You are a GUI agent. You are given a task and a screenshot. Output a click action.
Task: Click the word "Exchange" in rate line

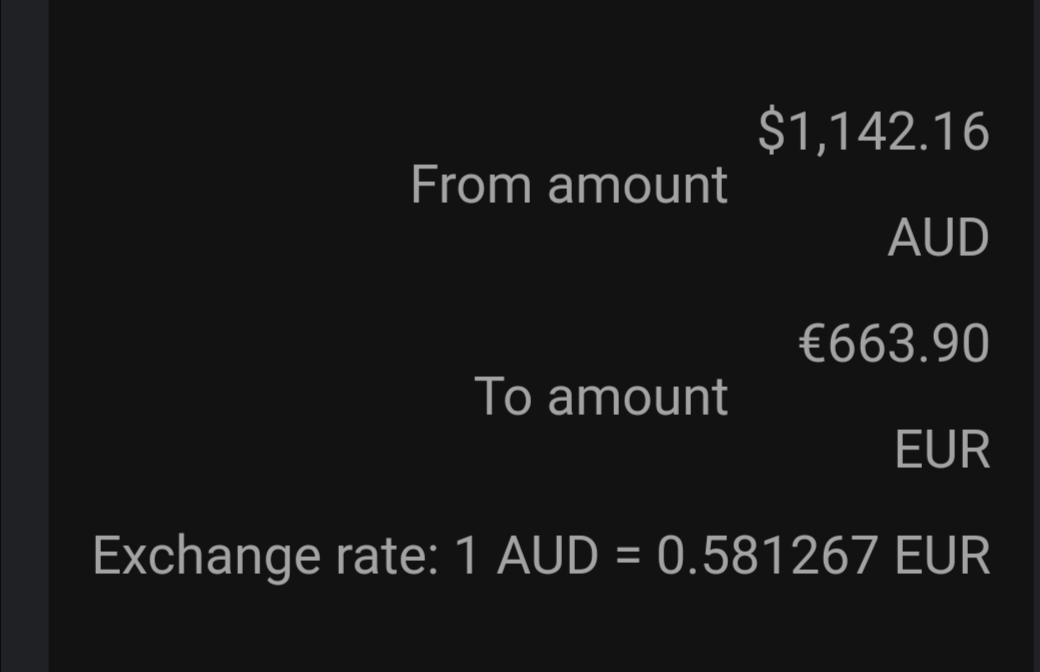pos(192,555)
